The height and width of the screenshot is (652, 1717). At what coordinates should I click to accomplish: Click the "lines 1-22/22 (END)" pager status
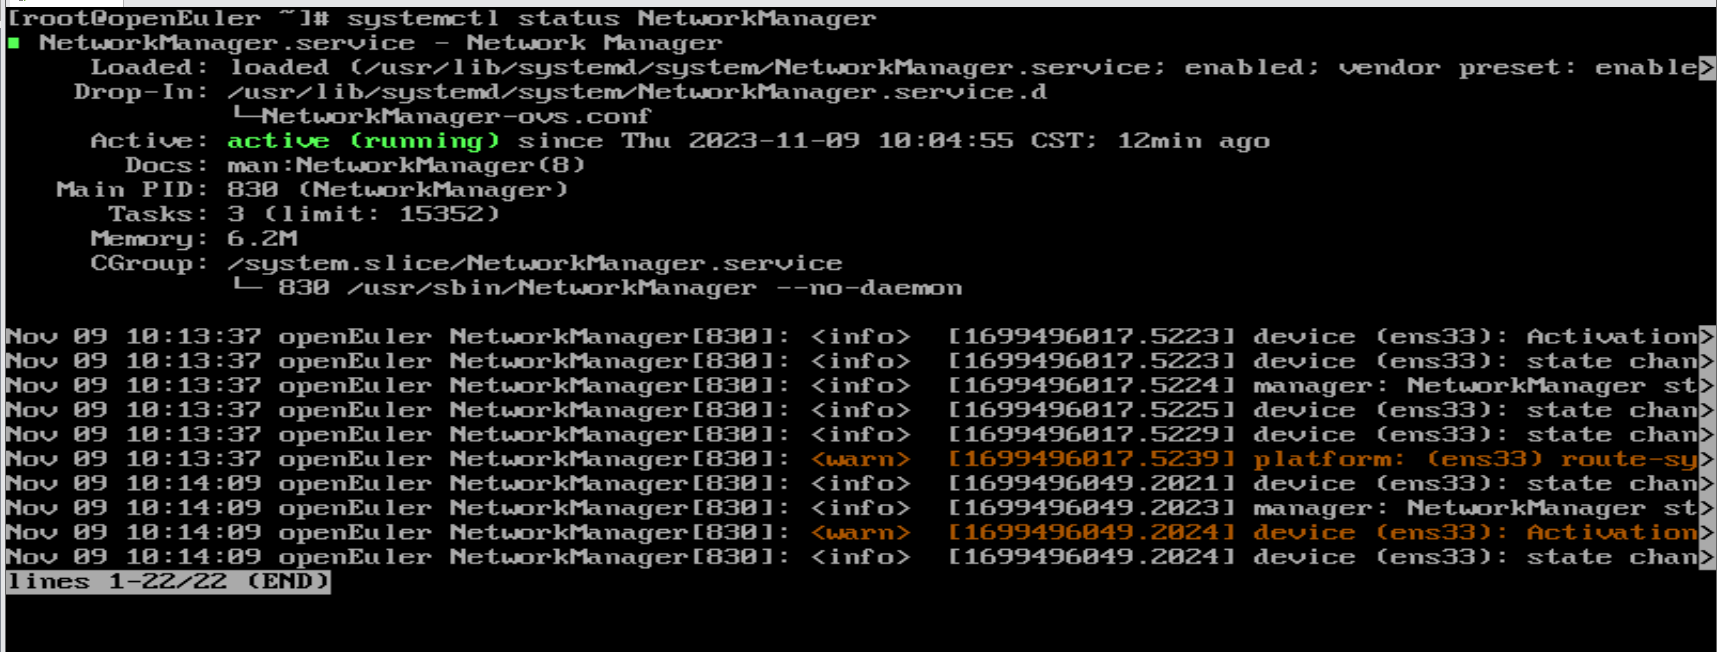pyautogui.click(x=168, y=582)
